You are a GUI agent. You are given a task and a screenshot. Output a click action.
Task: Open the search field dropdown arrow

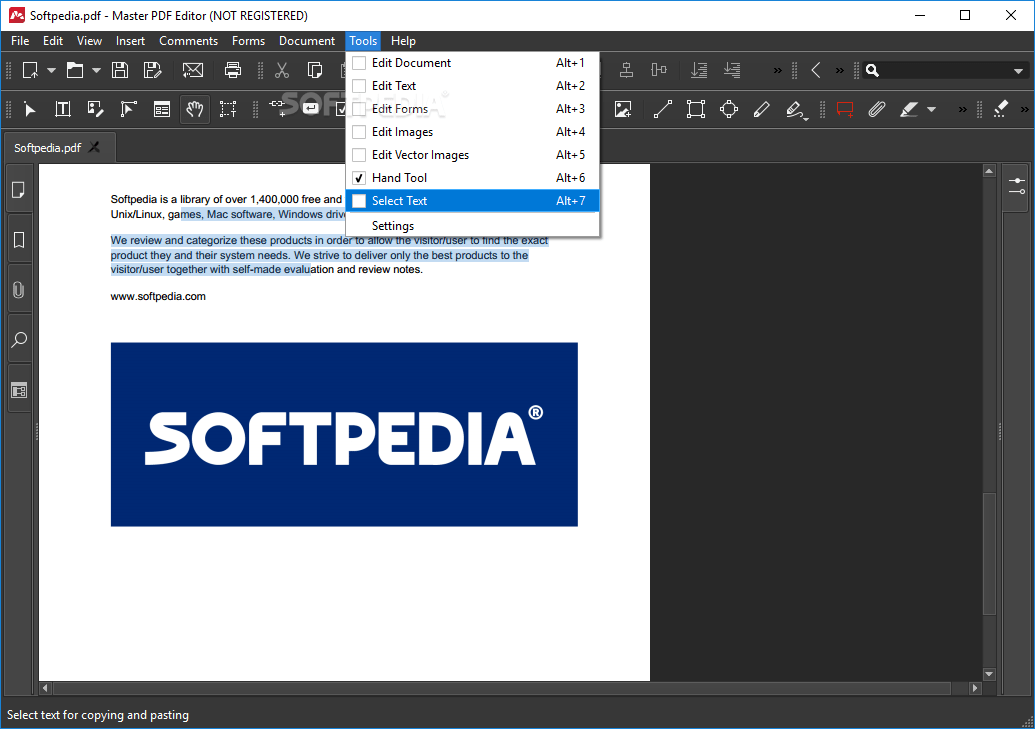point(1018,70)
